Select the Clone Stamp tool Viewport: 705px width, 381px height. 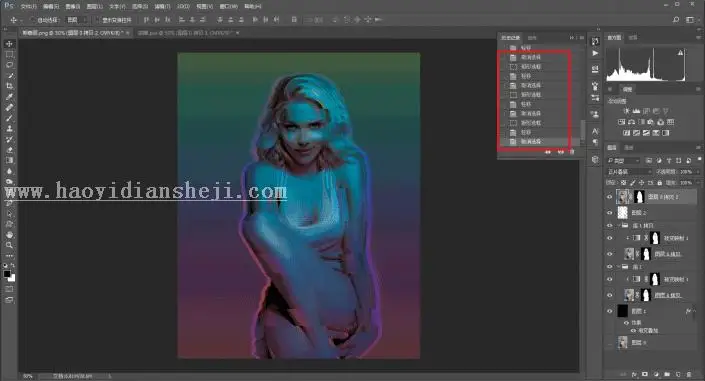tap(9, 129)
